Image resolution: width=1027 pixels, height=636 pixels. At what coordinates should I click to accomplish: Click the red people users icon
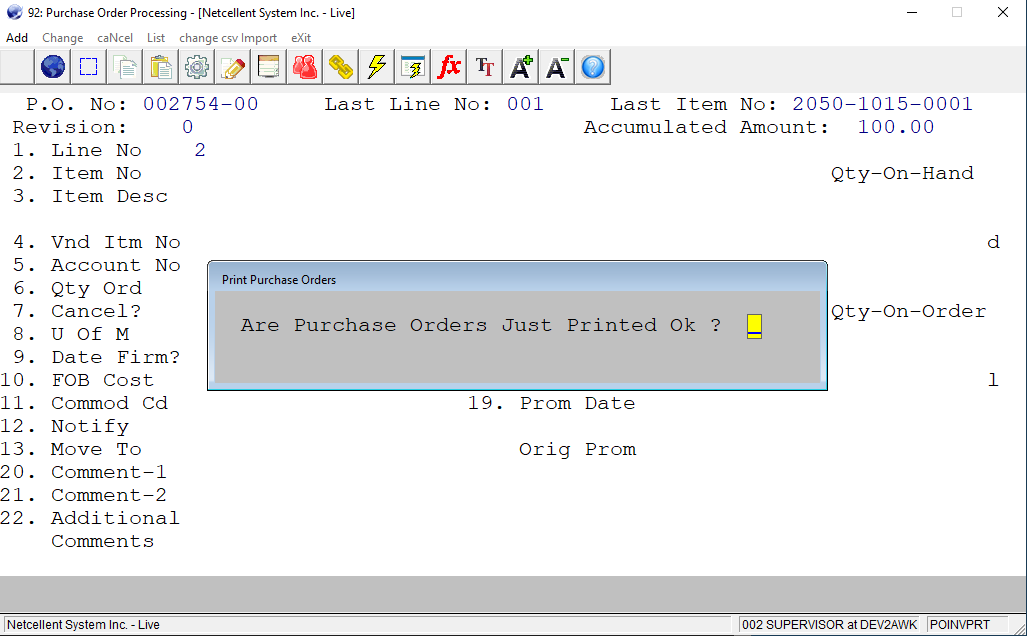point(305,67)
